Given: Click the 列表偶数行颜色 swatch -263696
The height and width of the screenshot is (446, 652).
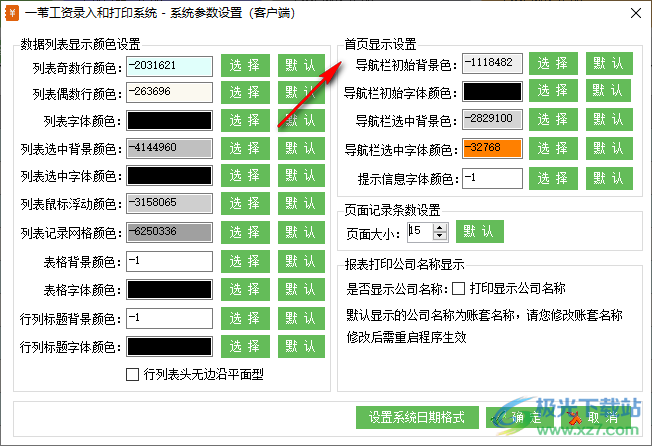Looking at the screenshot, I should pyautogui.click(x=170, y=93).
